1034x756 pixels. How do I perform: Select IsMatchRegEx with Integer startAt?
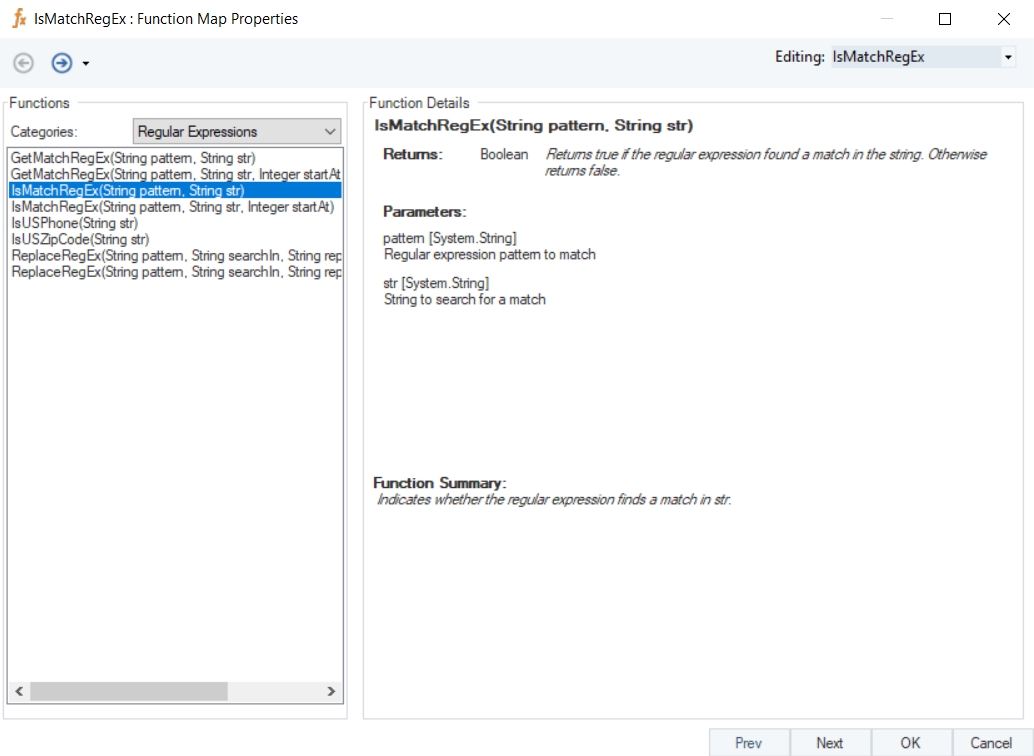[172, 207]
